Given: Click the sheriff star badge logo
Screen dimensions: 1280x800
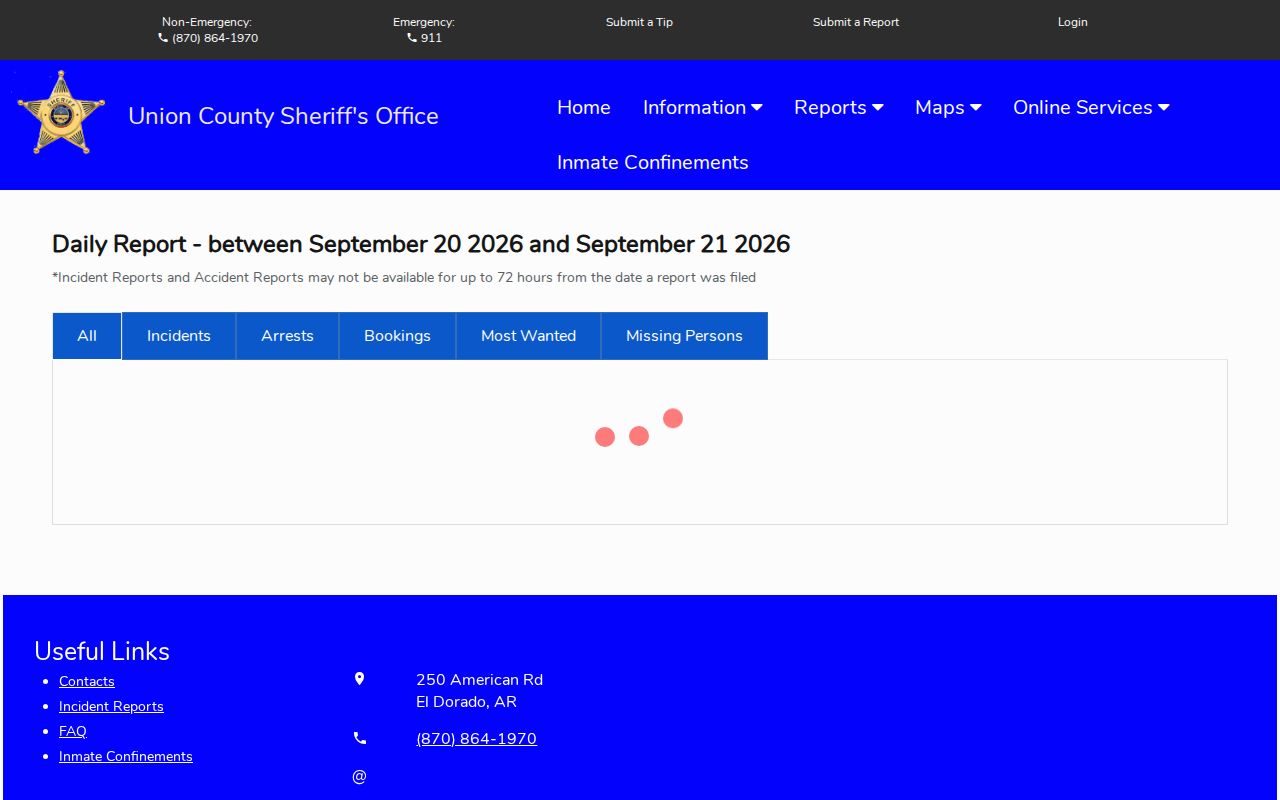Looking at the screenshot, I should (61, 112).
